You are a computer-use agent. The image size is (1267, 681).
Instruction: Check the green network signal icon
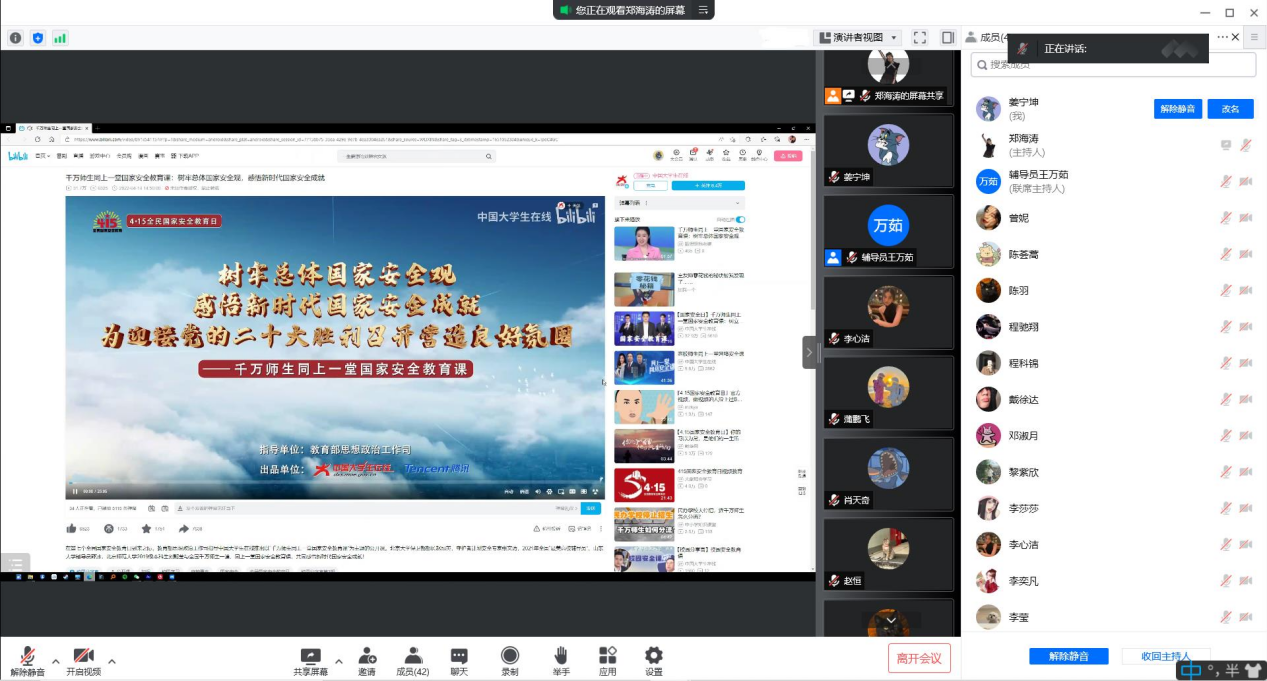(x=60, y=38)
